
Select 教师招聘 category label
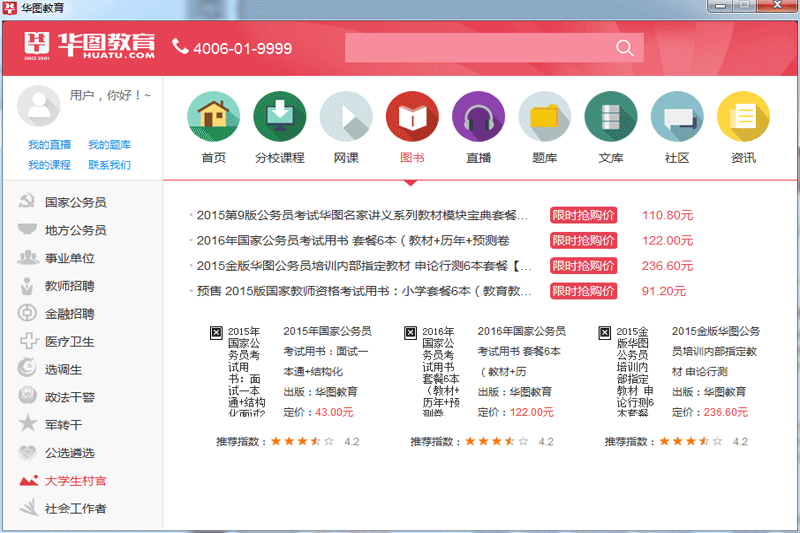[x=69, y=286]
